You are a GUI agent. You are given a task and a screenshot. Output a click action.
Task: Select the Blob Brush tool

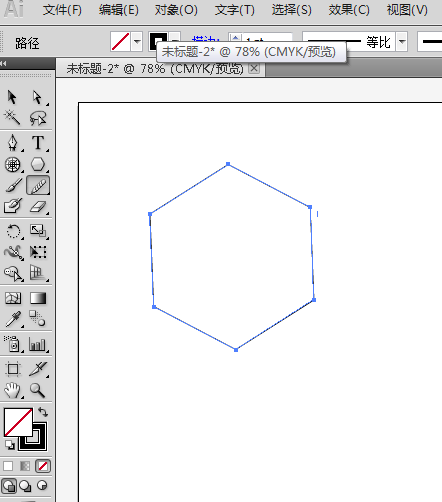point(13,206)
